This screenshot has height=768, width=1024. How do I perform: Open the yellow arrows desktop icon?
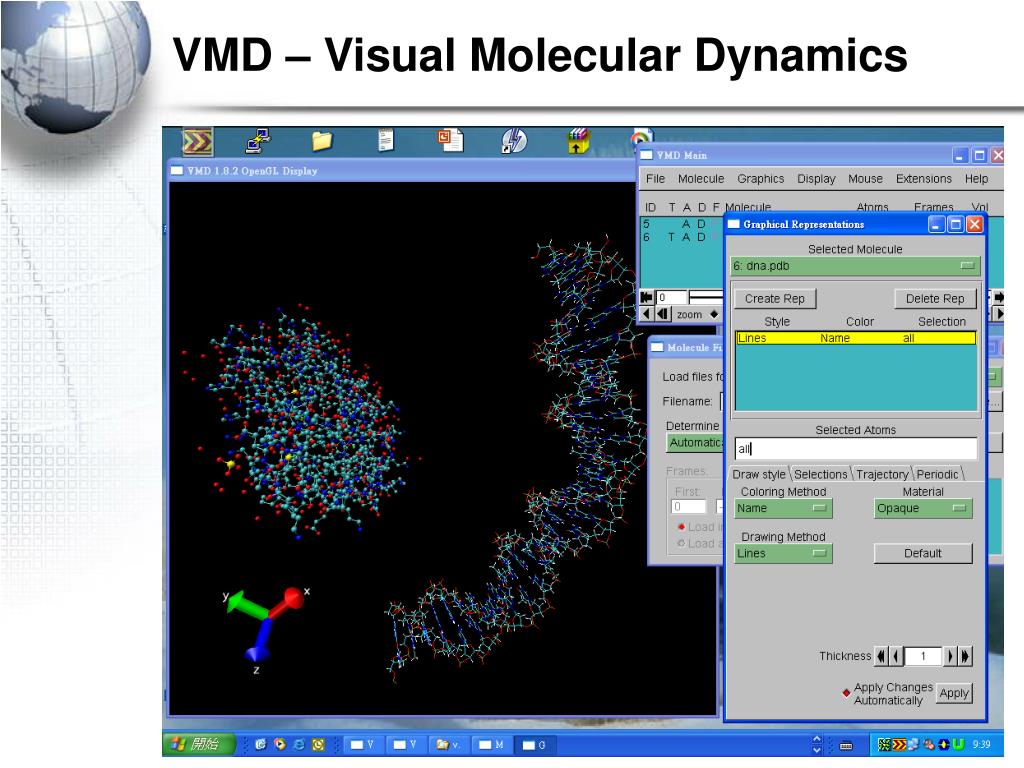click(197, 141)
